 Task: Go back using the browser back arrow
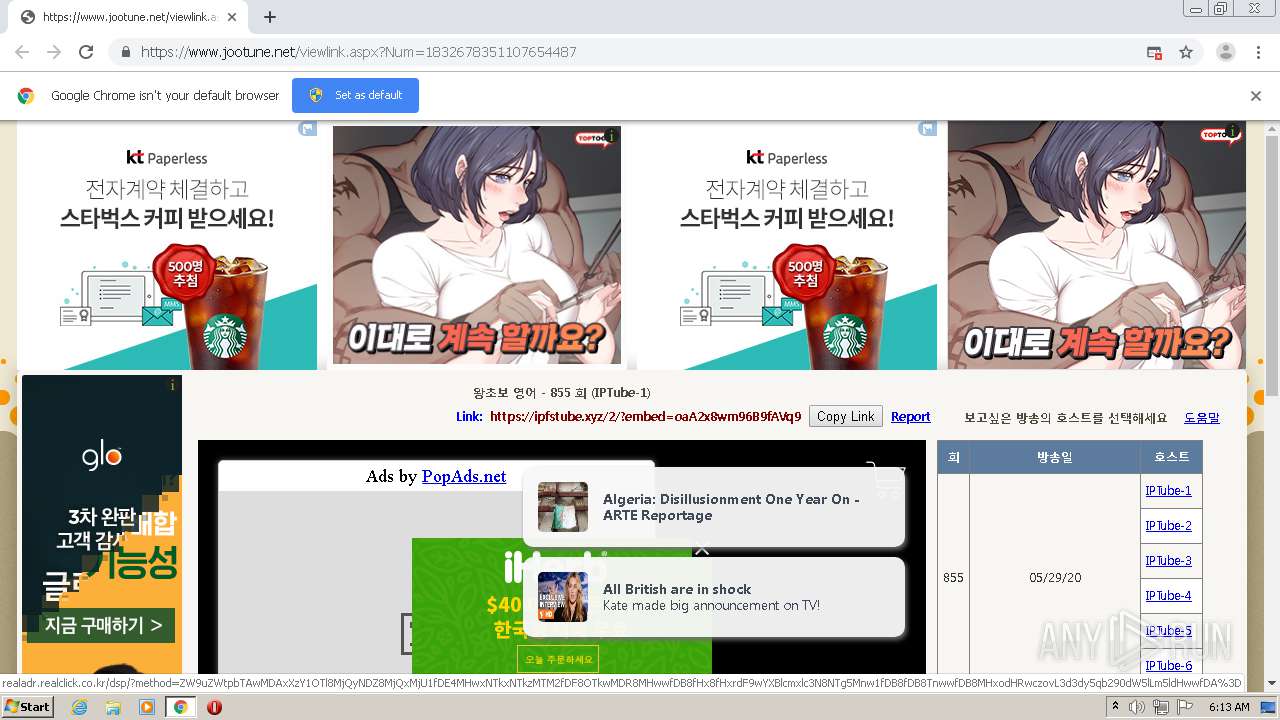[22, 52]
